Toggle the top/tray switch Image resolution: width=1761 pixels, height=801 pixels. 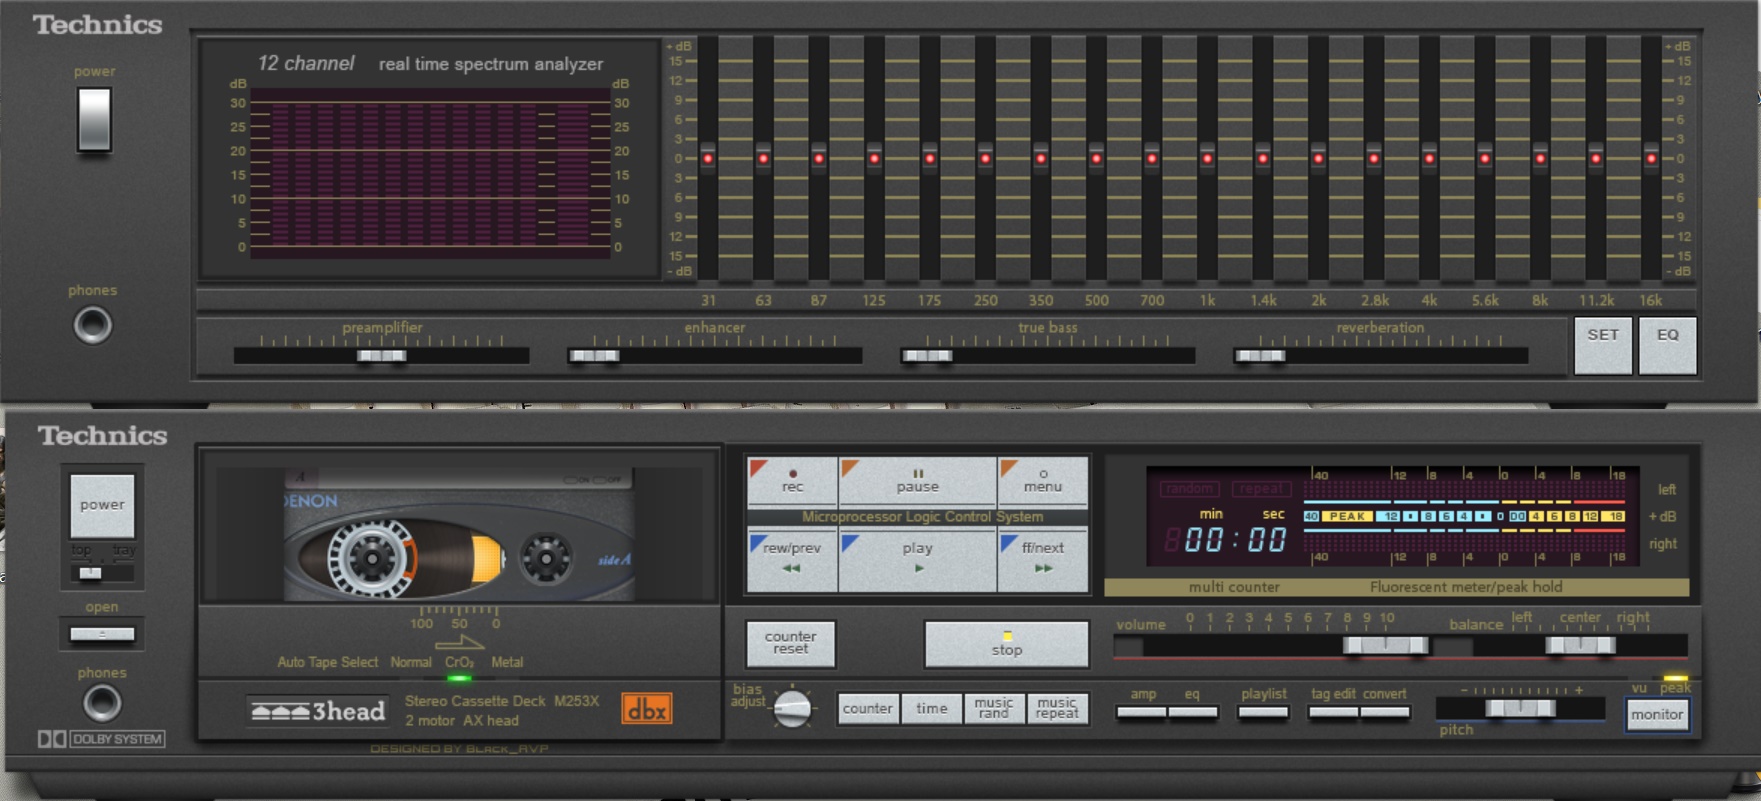[91, 573]
